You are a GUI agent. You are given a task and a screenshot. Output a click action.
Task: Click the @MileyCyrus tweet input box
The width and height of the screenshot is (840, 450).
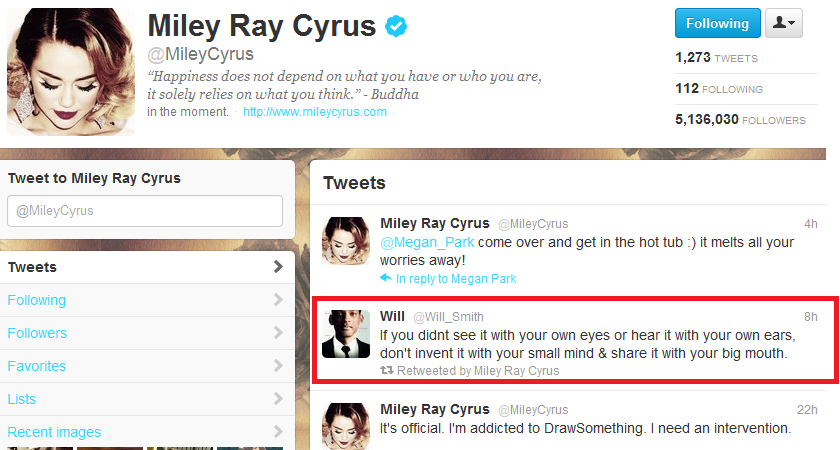pos(145,211)
